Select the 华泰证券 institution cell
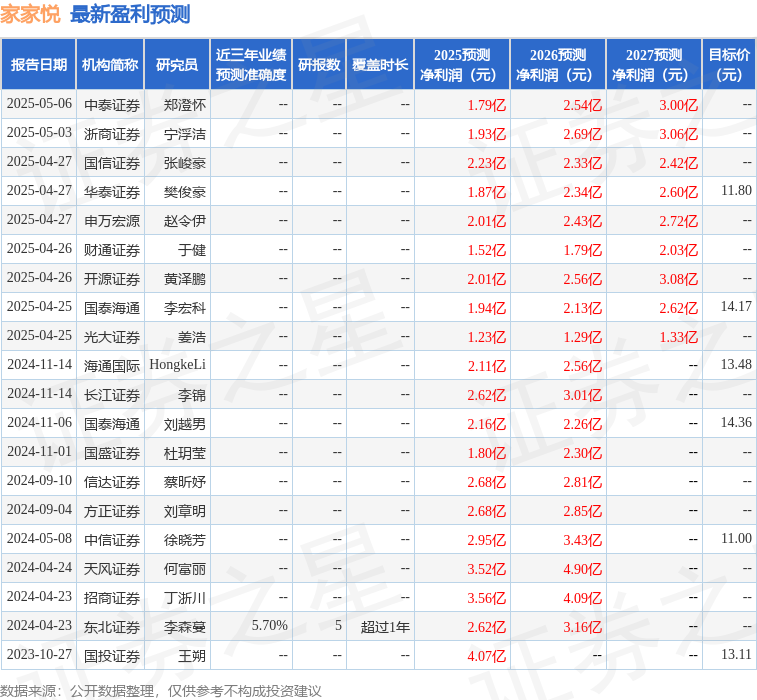 pos(112,192)
